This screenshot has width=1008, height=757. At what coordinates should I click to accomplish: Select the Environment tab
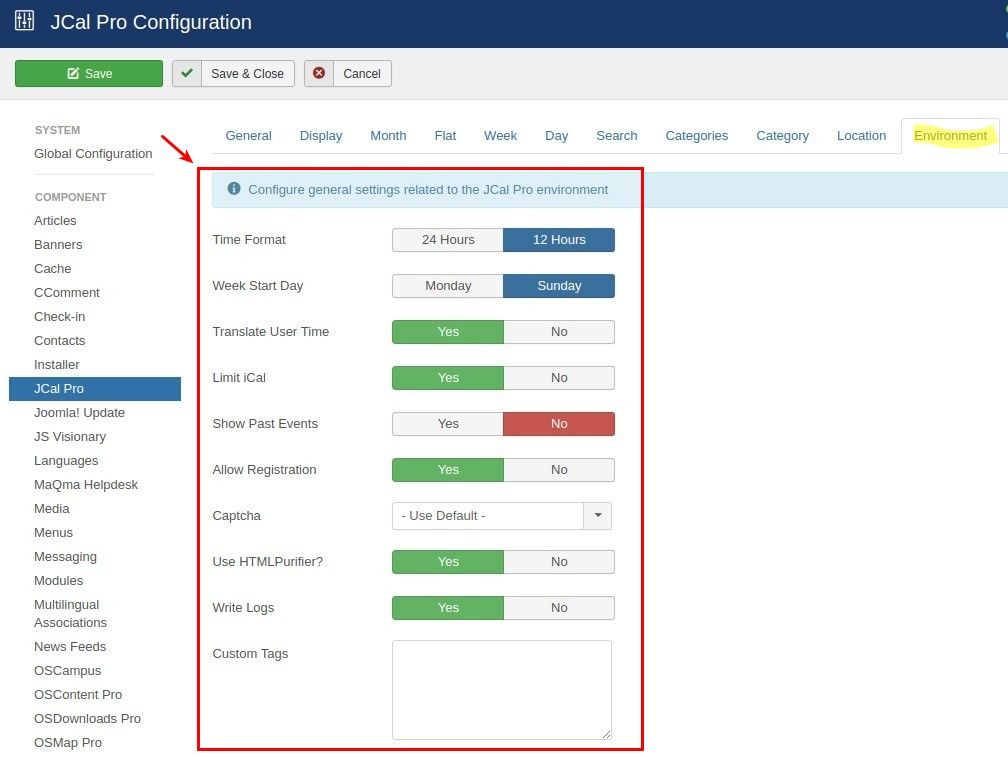pos(950,136)
